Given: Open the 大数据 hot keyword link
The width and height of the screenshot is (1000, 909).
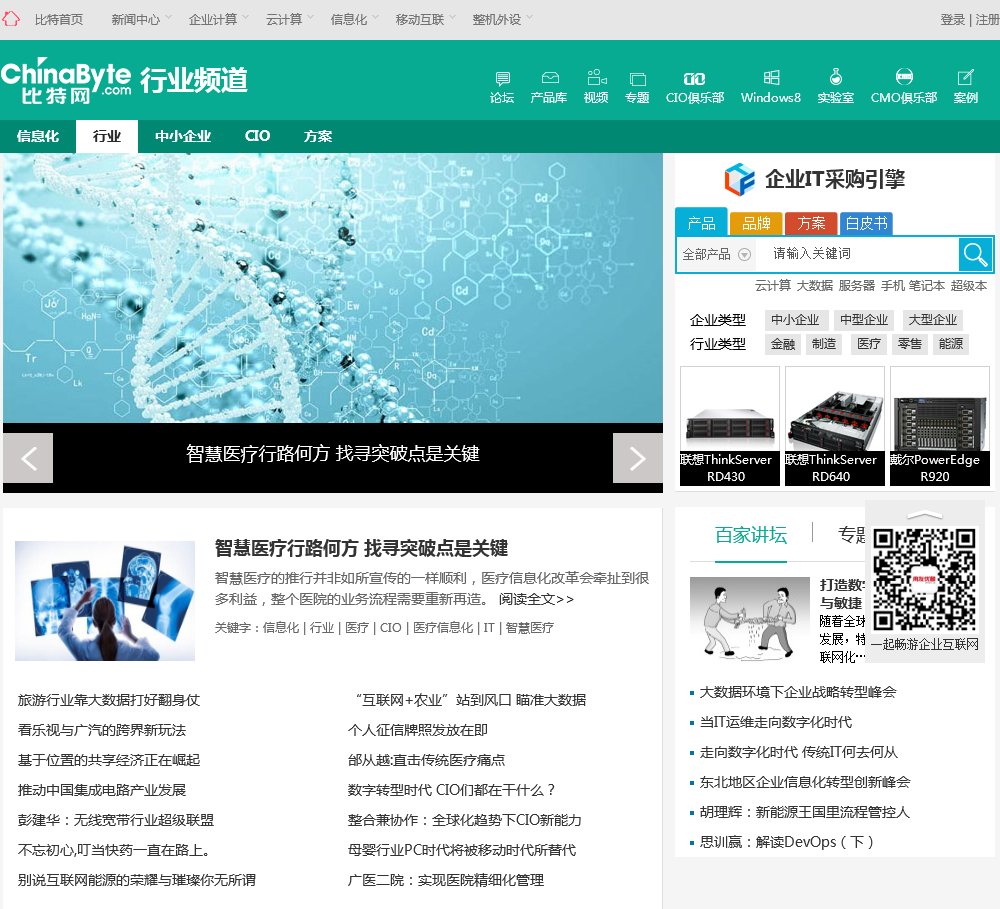Looking at the screenshot, I should 814,285.
